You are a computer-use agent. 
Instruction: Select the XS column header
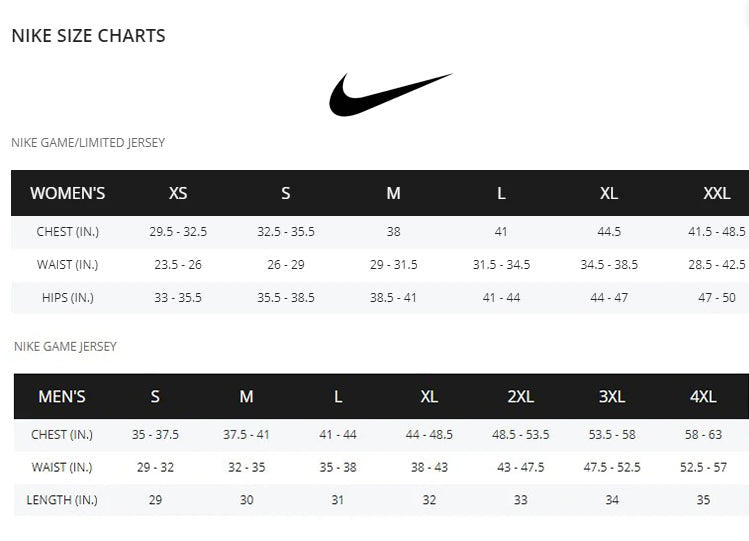point(178,193)
